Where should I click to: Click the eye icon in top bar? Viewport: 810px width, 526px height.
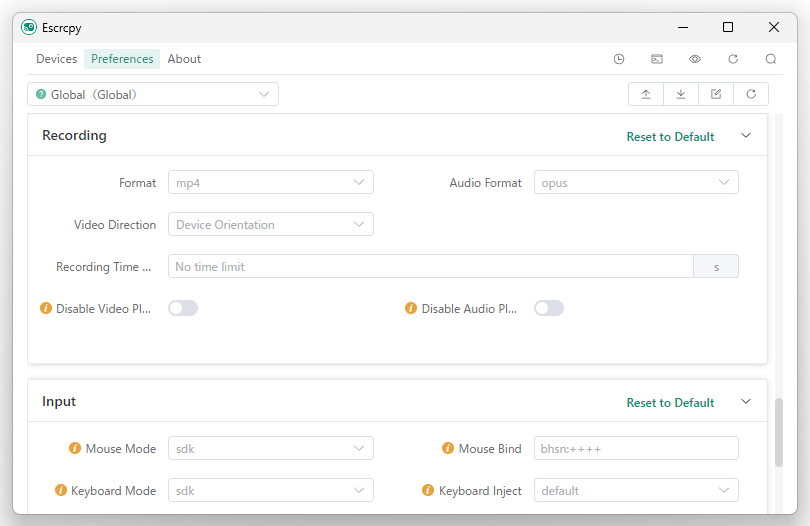click(x=695, y=59)
